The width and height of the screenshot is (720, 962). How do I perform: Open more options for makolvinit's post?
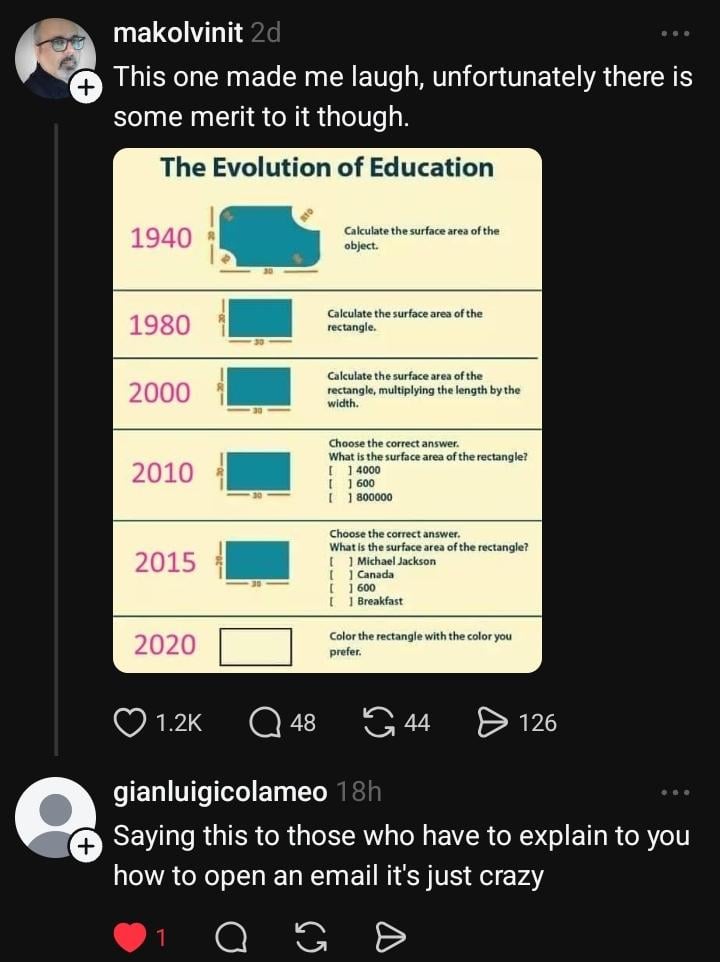676,33
